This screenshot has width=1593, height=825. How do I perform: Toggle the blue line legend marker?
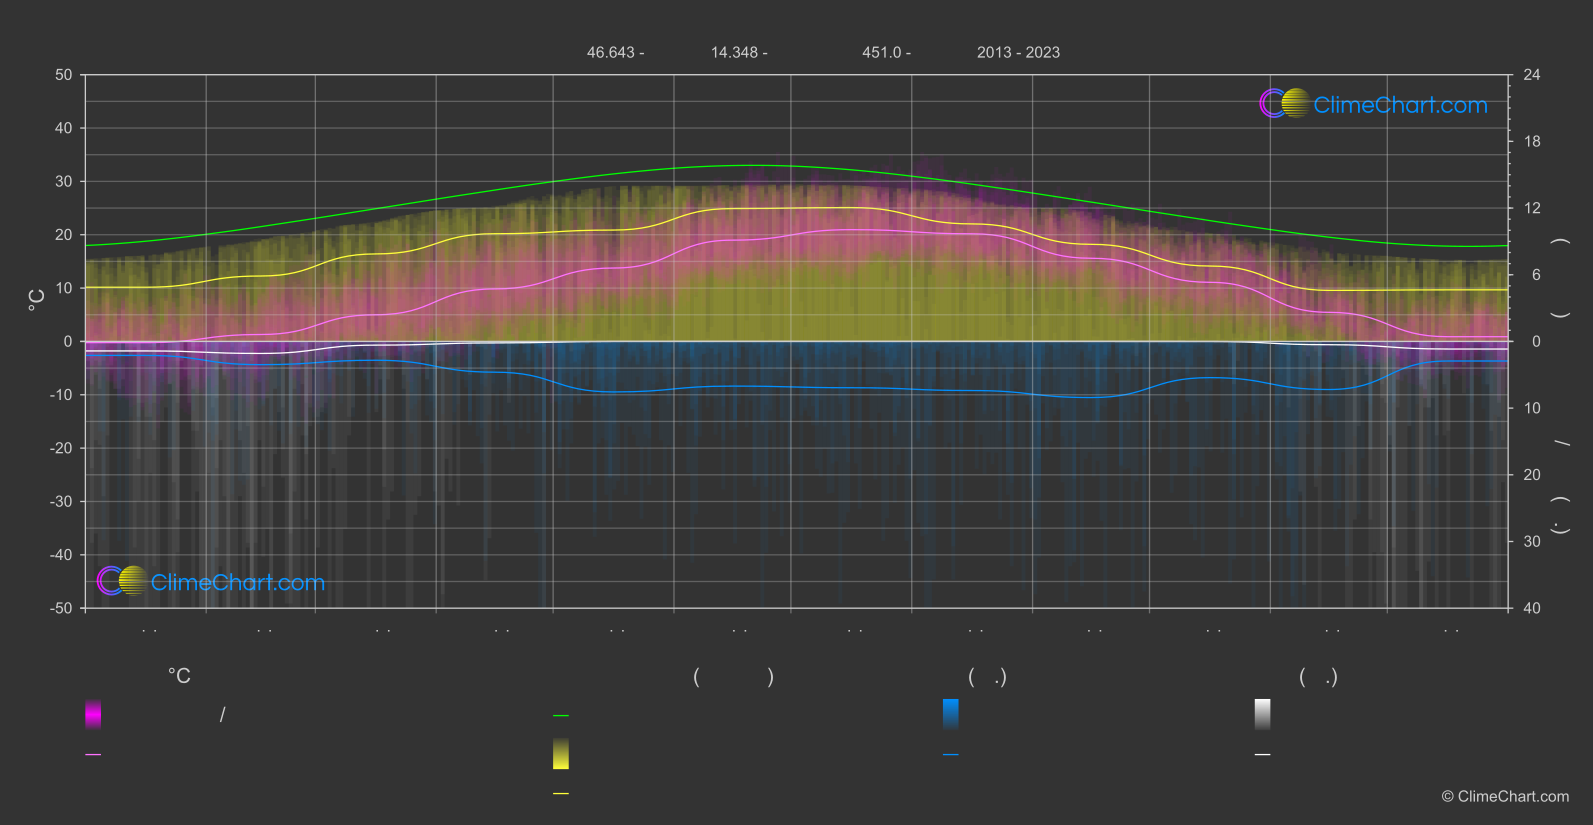950,755
